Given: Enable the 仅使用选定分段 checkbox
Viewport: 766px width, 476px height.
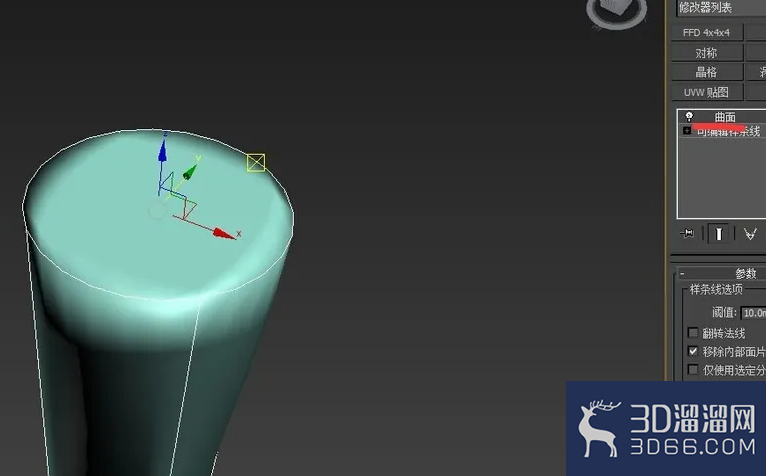Looking at the screenshot, I should pyautogui.click(x=692, y=369).
